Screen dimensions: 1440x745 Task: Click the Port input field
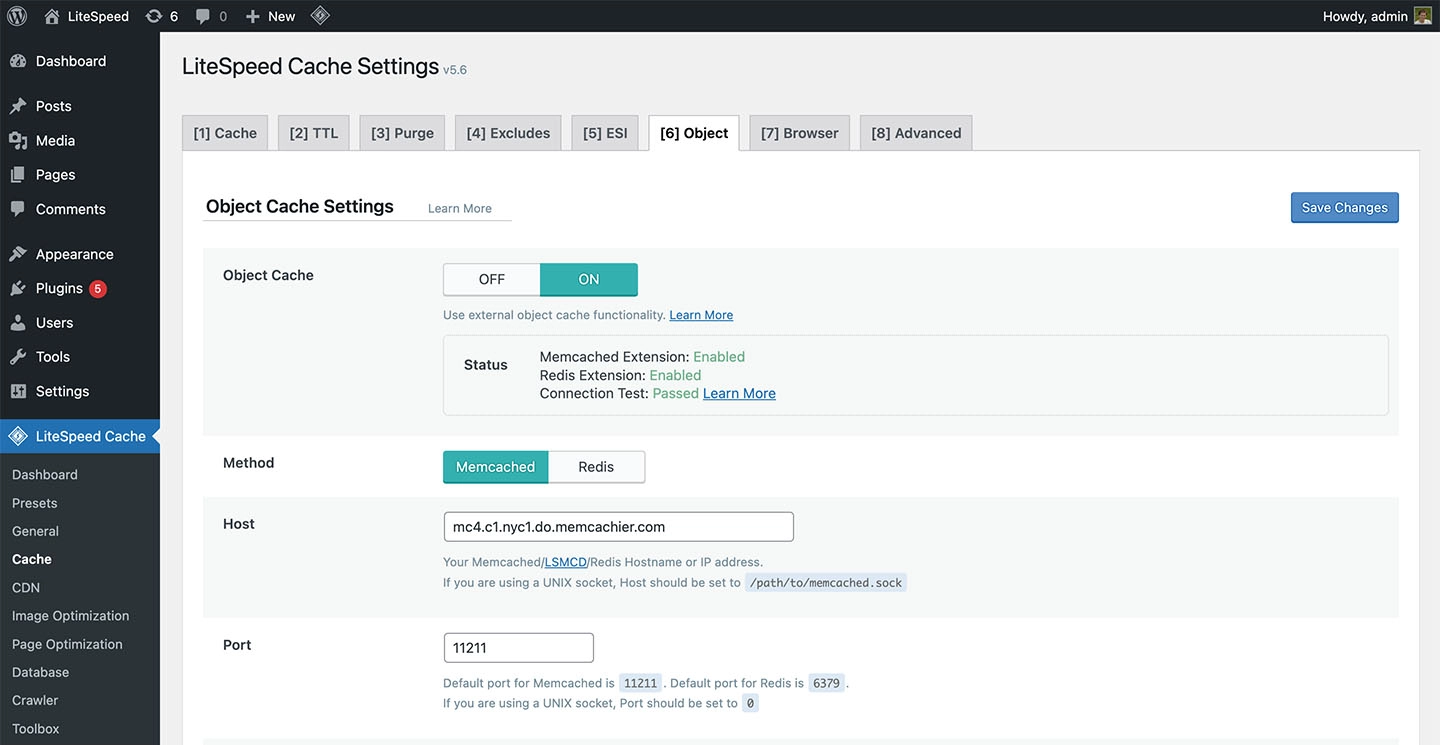coord(518,648)
